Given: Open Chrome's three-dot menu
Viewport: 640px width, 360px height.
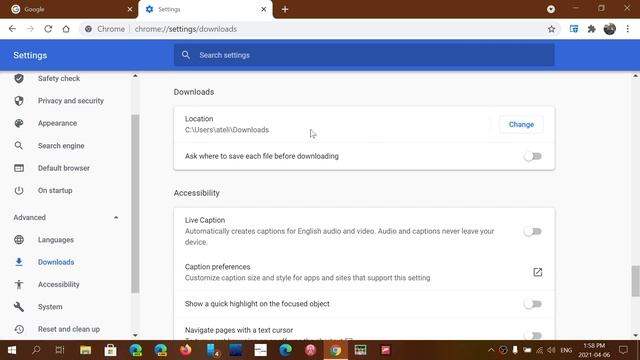Looking at the screenshot, I should (628, 29).
